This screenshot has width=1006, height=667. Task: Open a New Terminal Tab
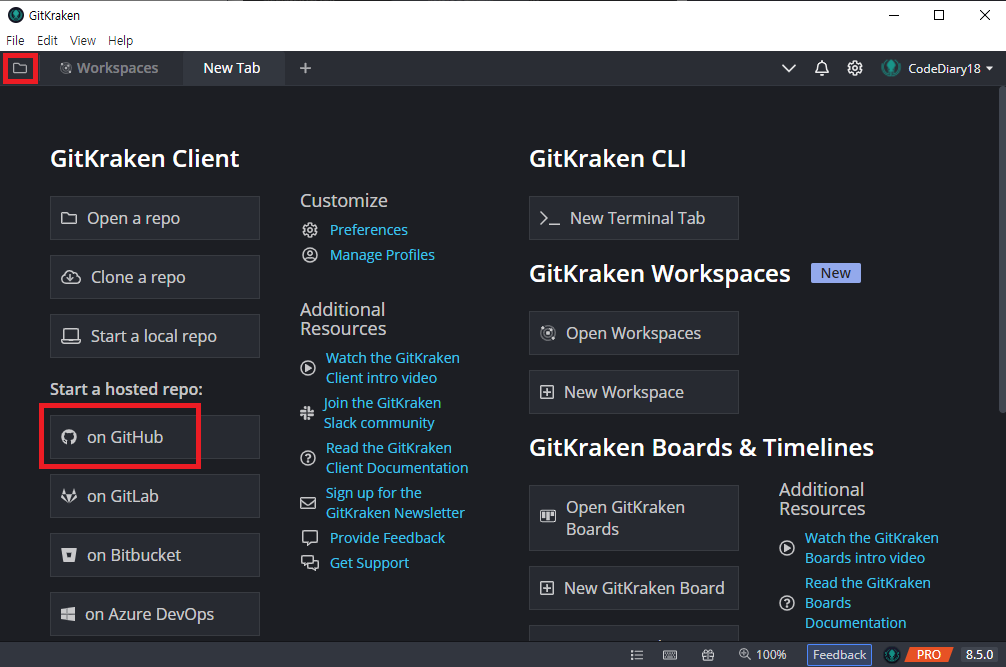click(x=633, y=218)
